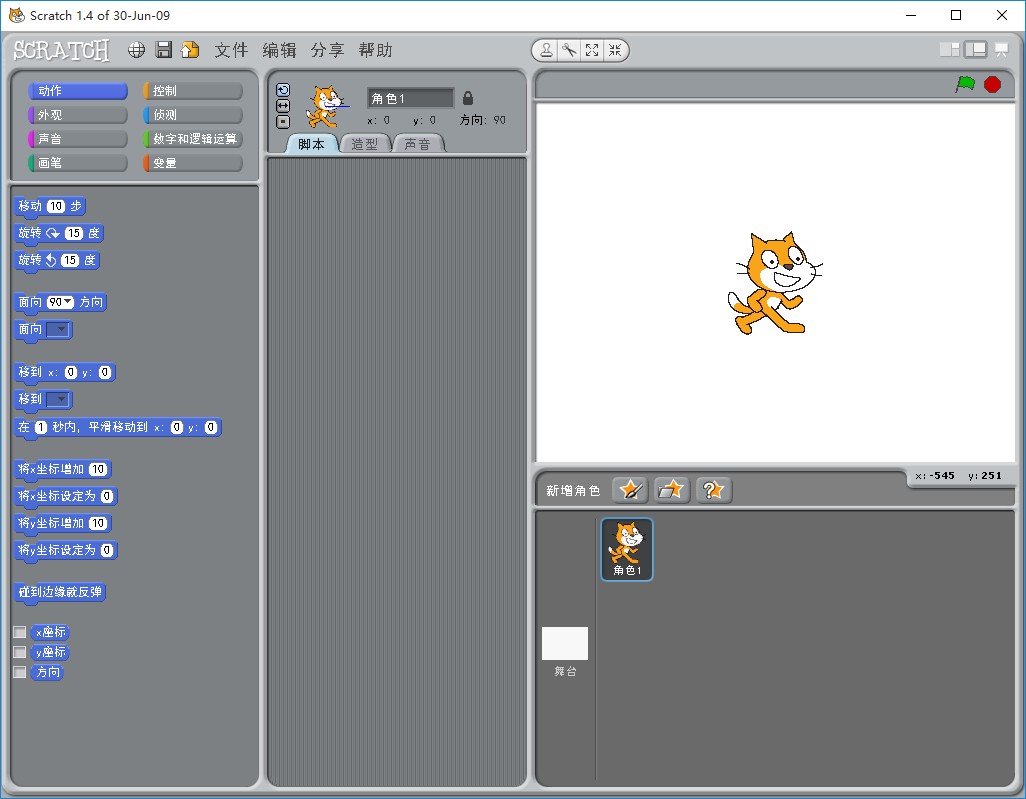Viewport: 1026px width, 799px height.
Task: Open the direction dropdown in the 面向 block
Action: coord(67,302)
